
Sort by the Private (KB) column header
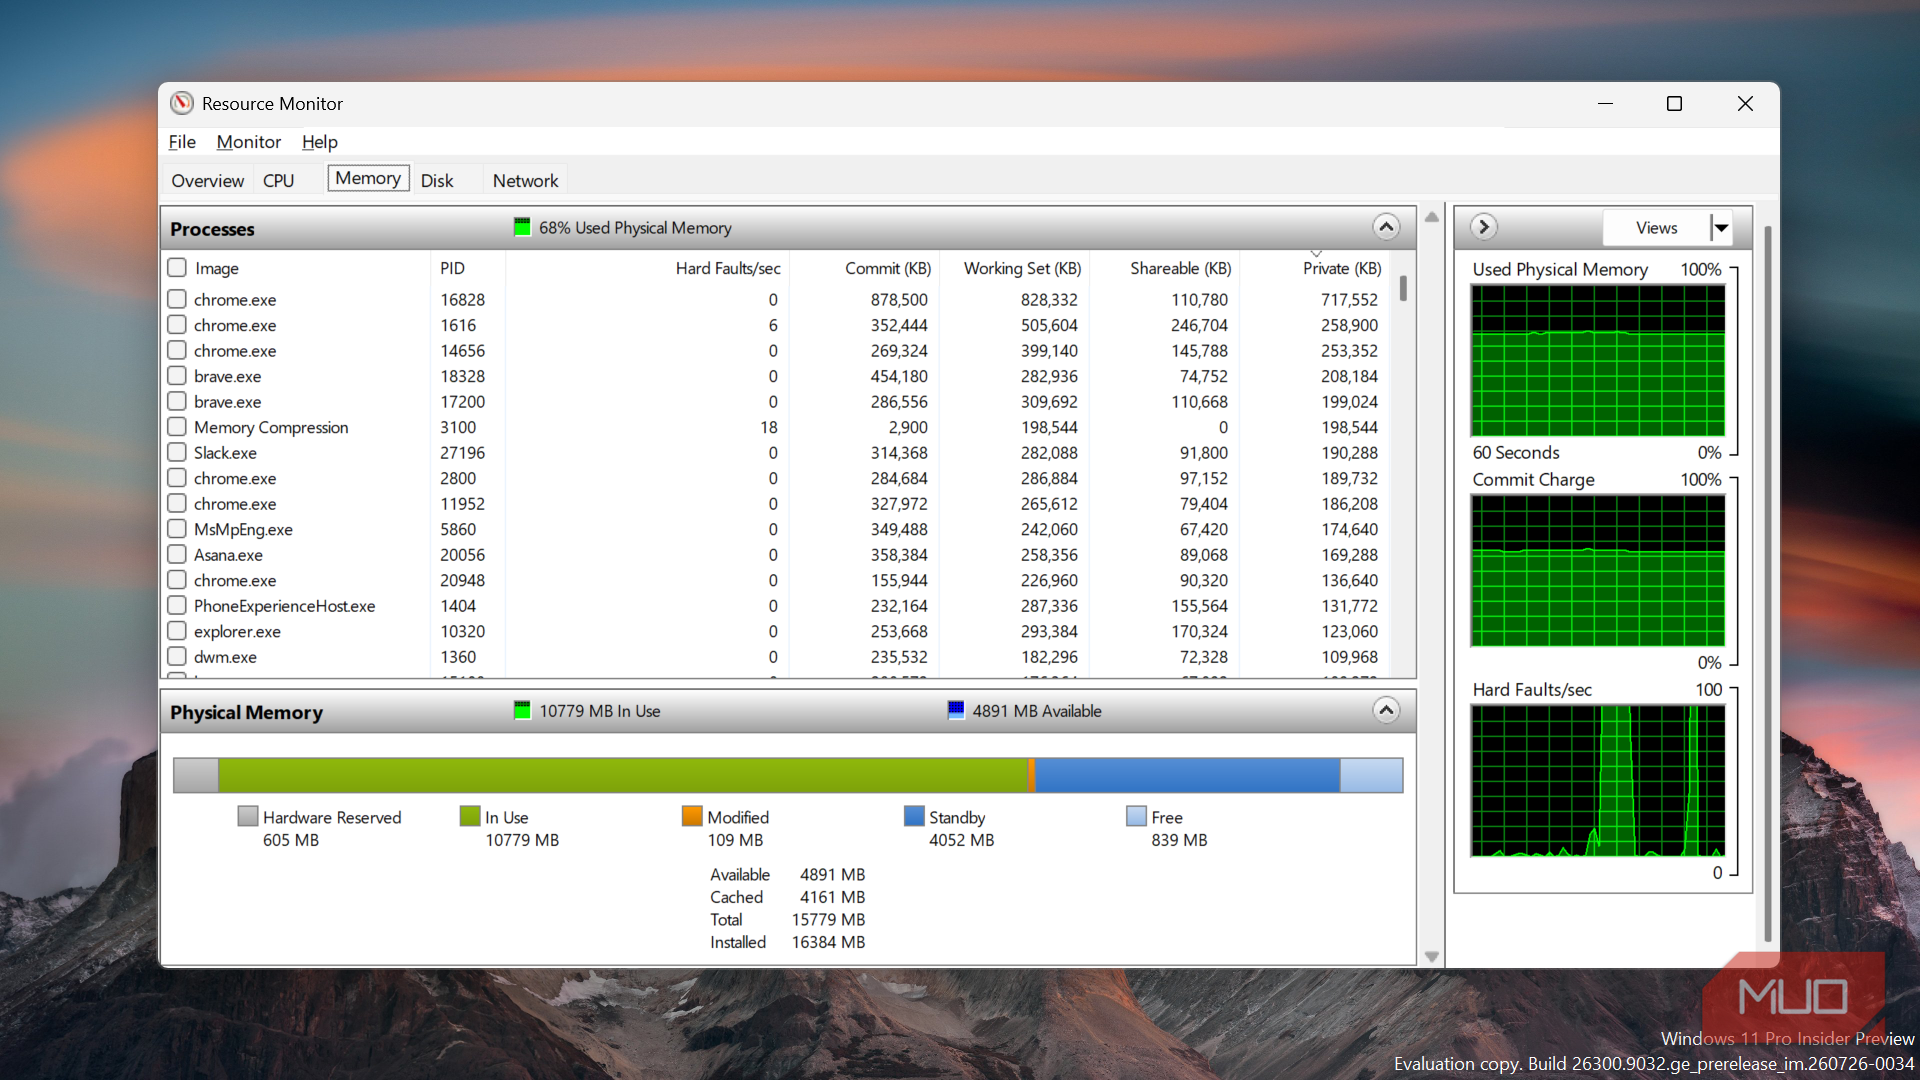click(x=1341, y=268)
